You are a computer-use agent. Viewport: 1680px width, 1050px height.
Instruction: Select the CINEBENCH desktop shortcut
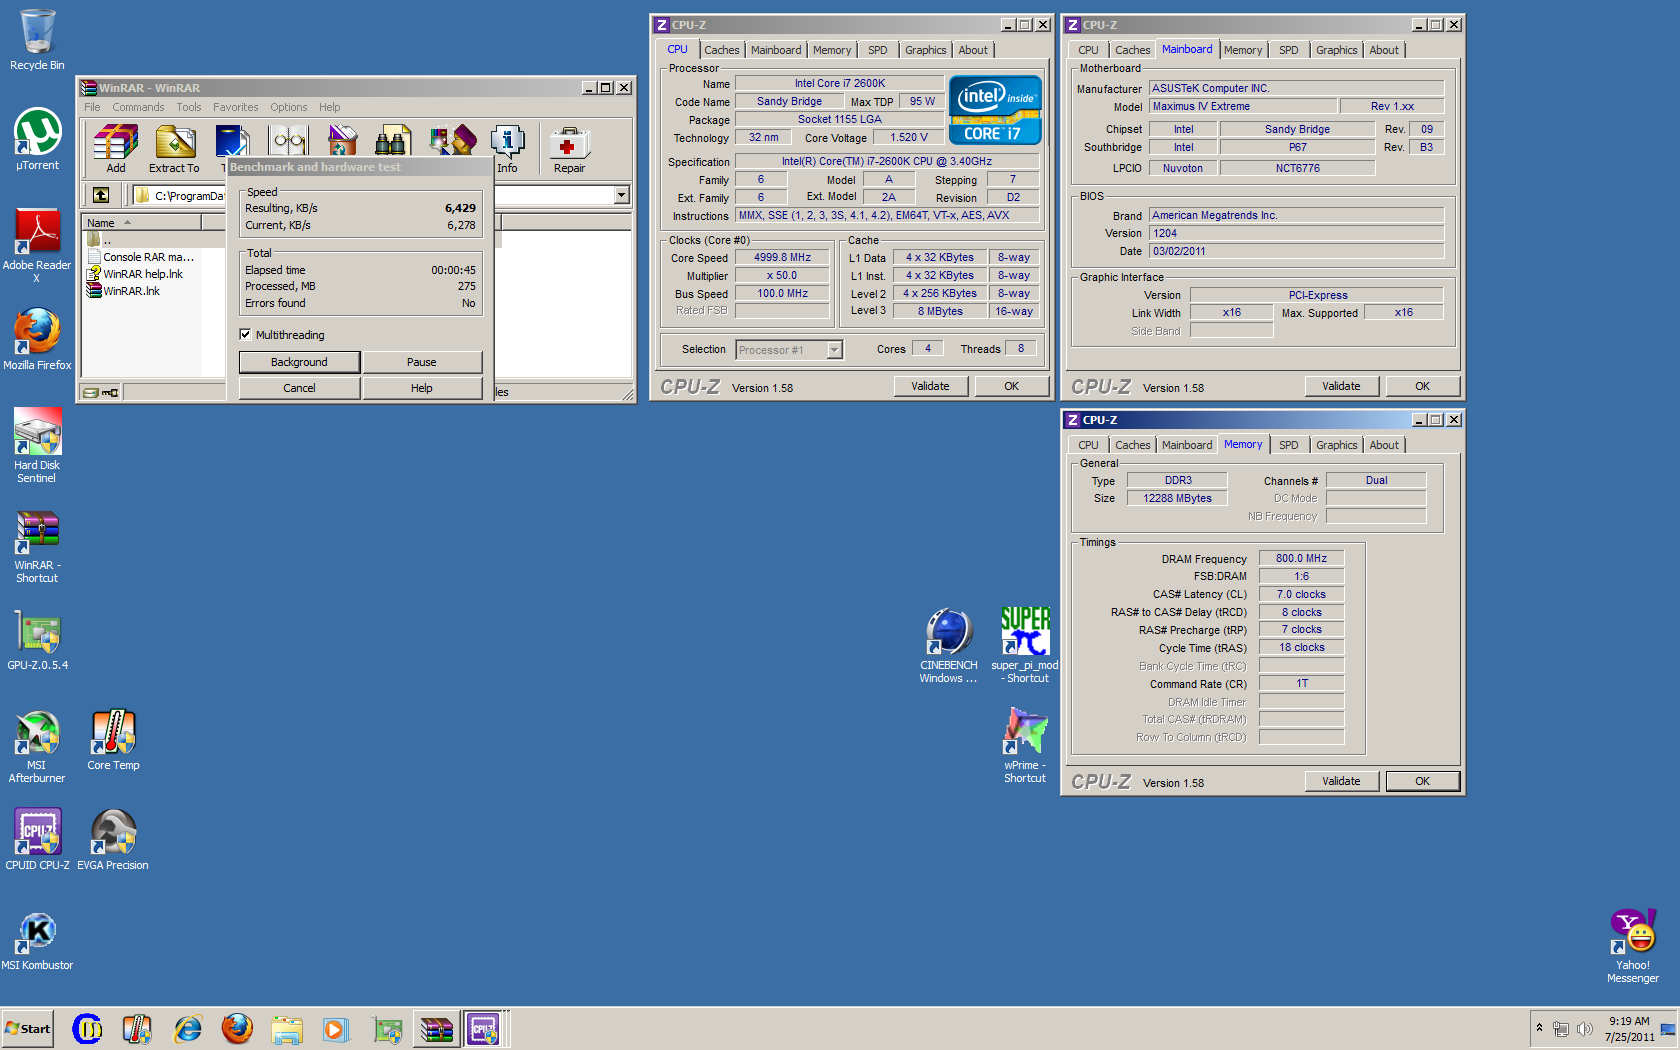click(949, 646)
